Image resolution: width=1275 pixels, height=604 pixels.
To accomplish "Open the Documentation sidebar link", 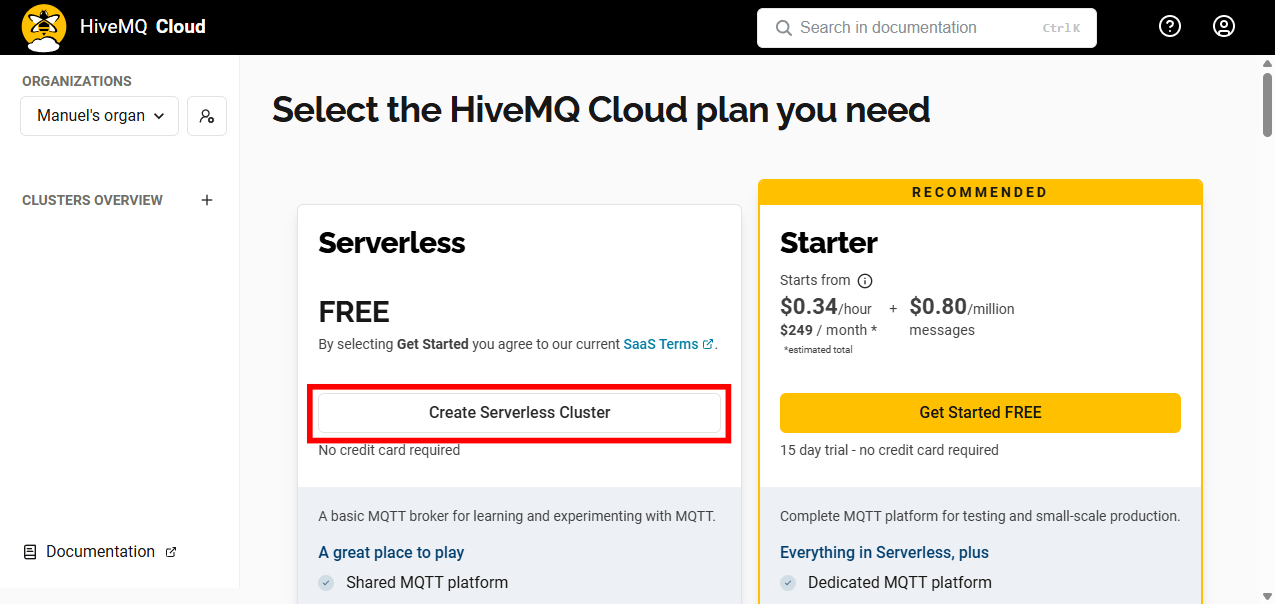I will coord(100,551).
